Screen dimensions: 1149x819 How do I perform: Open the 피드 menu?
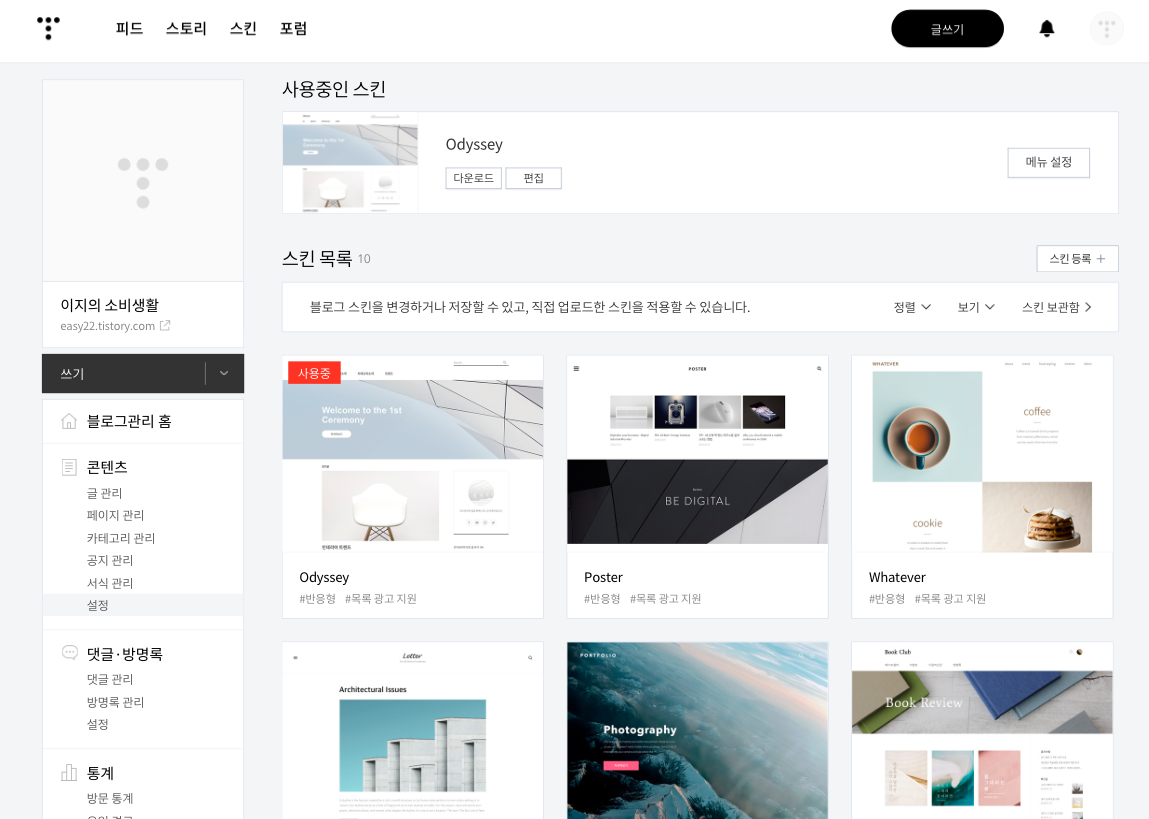coord(129,29)
